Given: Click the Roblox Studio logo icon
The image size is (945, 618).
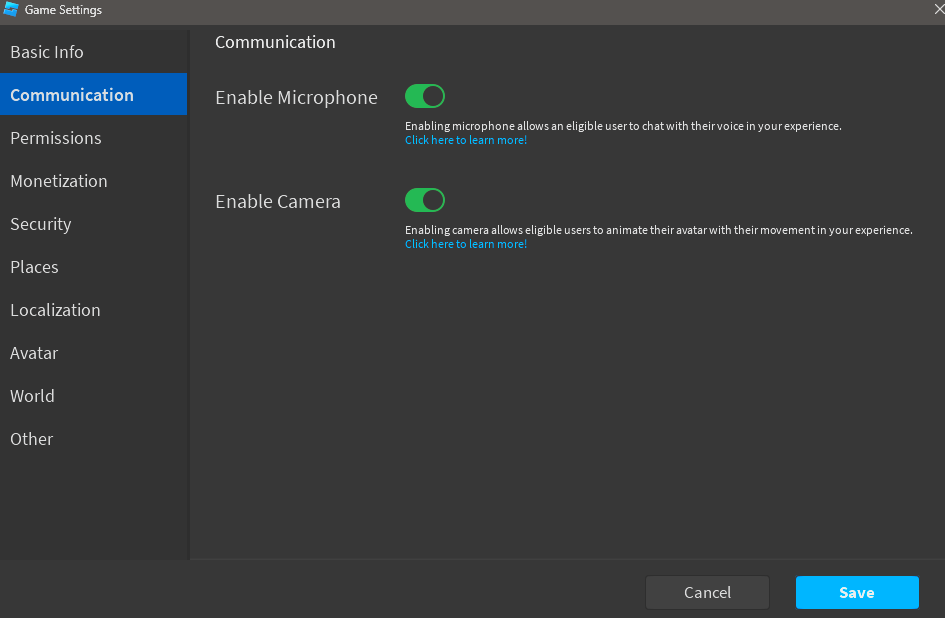Looking at the screenshot, I should coord(11,9).
